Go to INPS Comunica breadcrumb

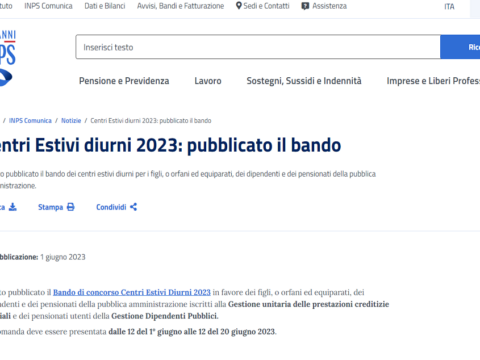pos(30,121)
